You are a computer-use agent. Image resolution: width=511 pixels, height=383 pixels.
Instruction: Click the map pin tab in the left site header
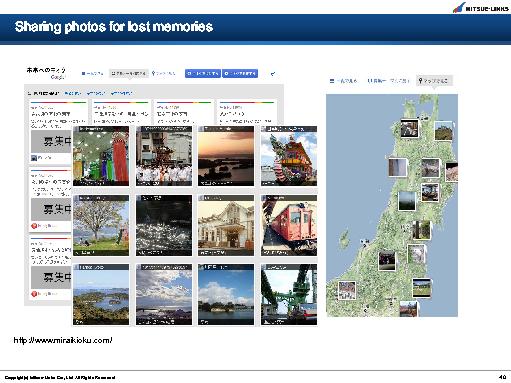click(x=163, y=73)
